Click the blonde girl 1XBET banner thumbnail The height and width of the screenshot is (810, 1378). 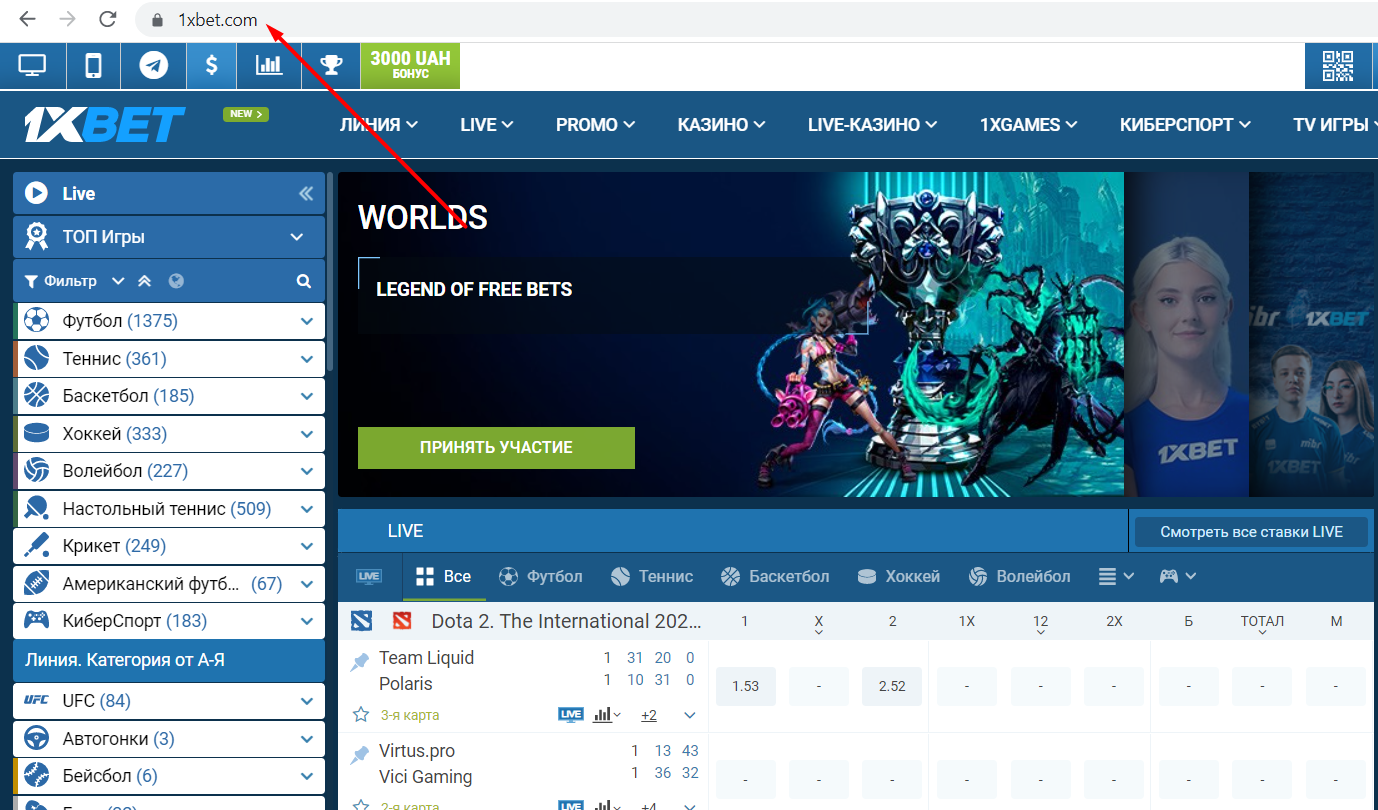click(x=1186, y=334)
